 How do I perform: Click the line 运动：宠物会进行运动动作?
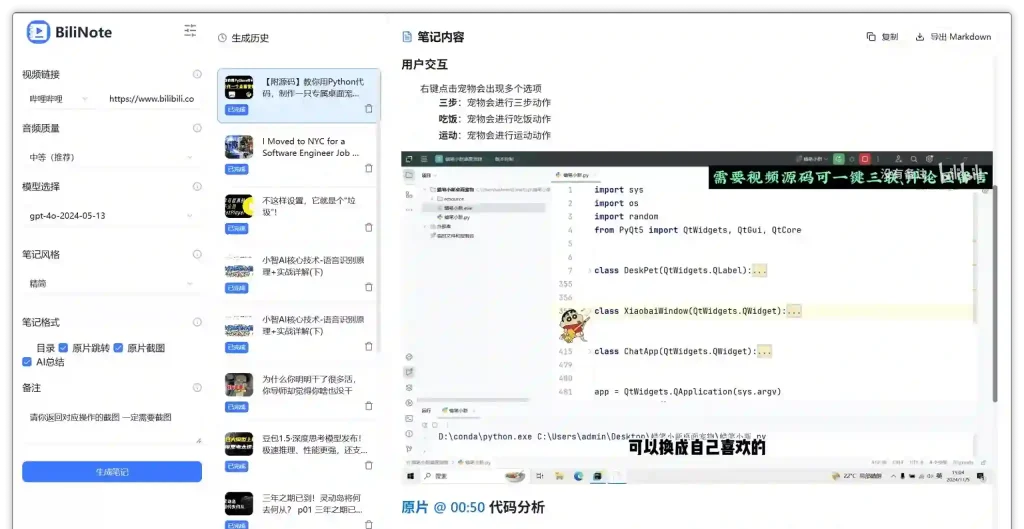coord(495,135)
